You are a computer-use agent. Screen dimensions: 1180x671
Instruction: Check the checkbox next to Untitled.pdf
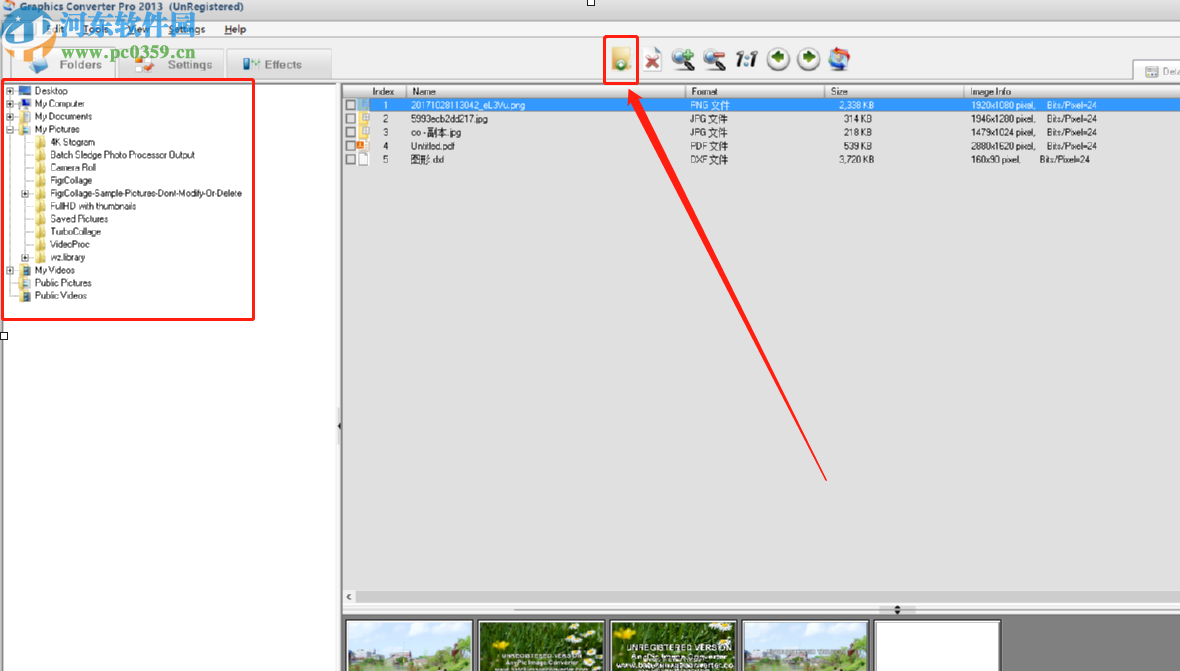click(x=351, y=145)
